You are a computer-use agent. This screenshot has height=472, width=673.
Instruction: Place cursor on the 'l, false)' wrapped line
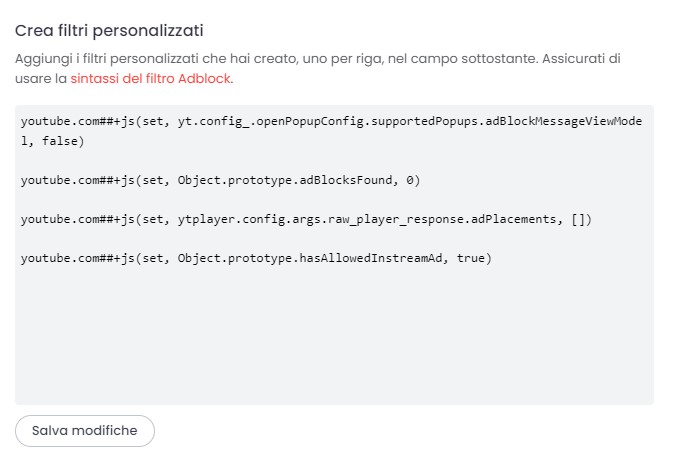pos(52,141)
